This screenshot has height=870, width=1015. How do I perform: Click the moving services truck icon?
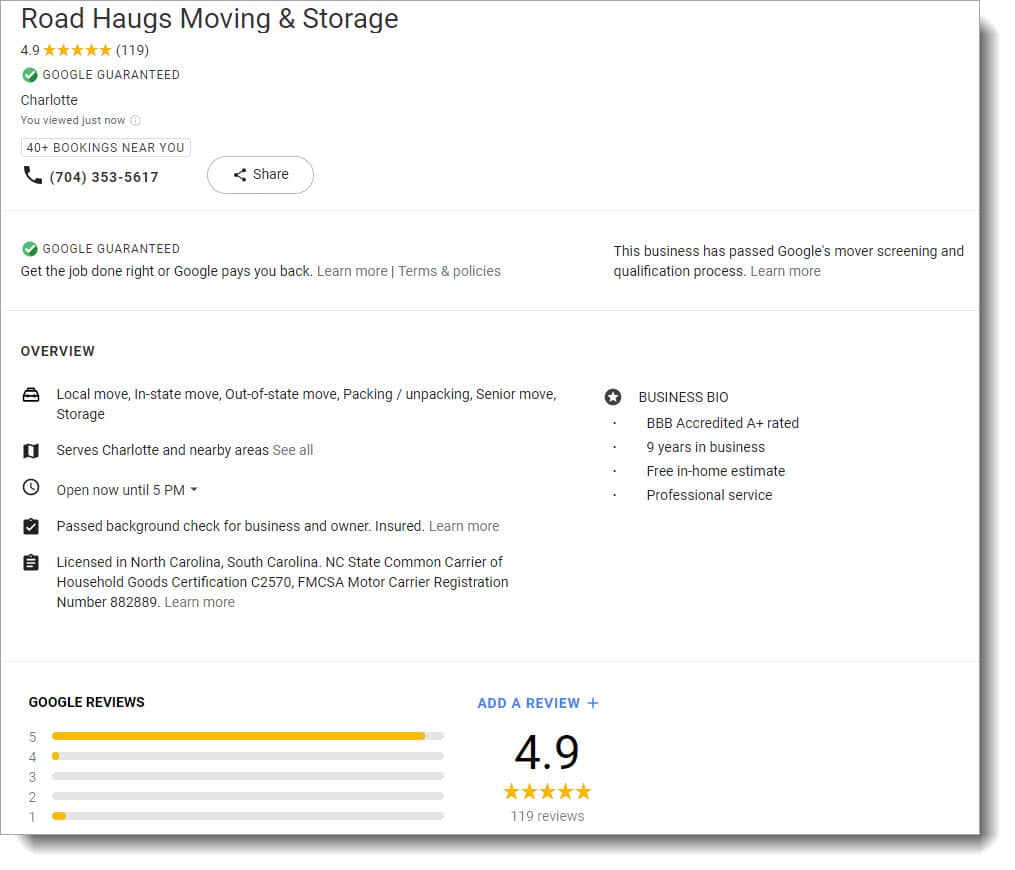31,395
